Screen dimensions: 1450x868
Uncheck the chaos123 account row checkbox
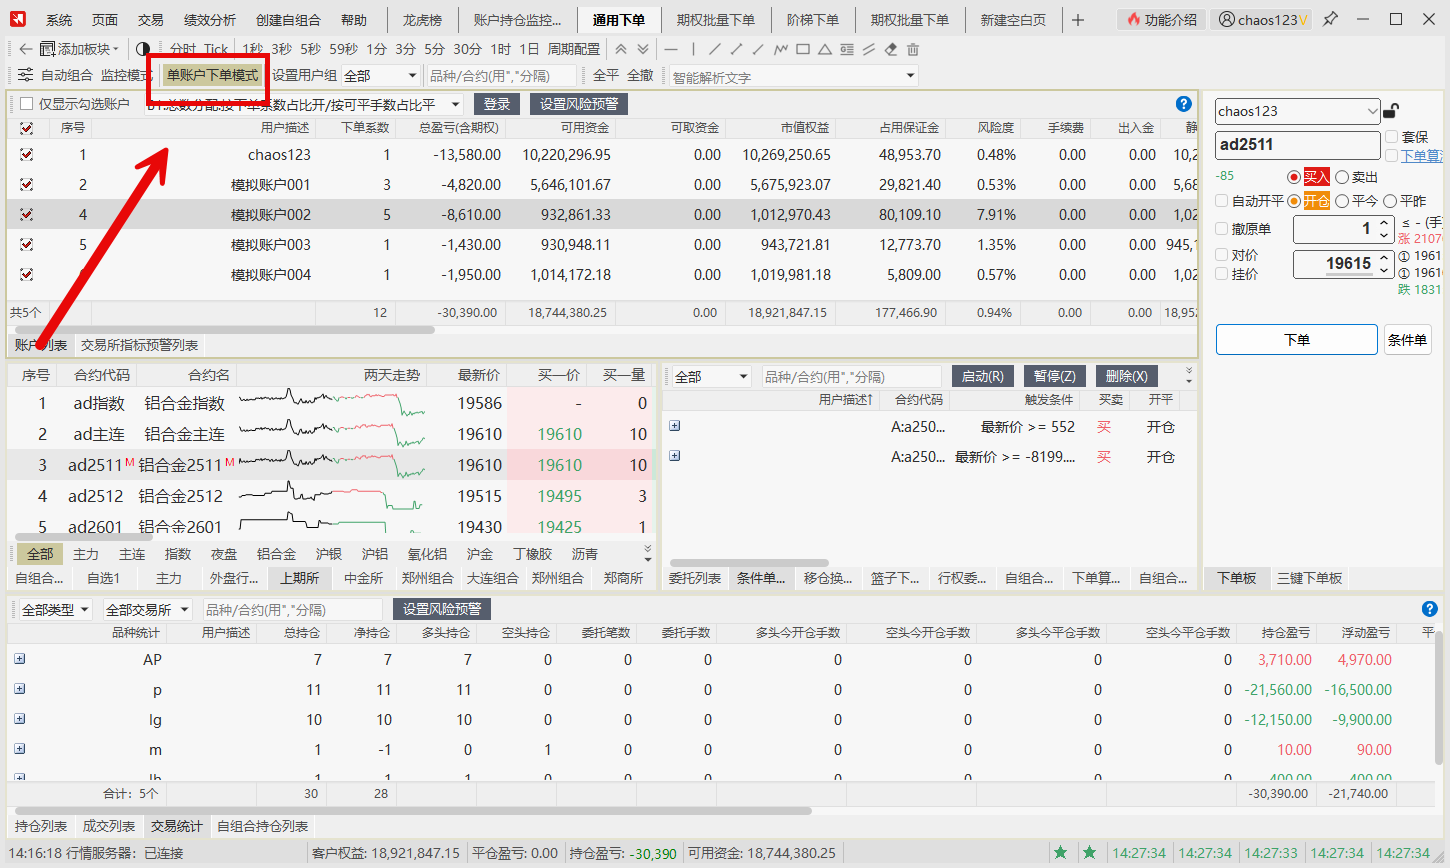click(x=26, y=154)
